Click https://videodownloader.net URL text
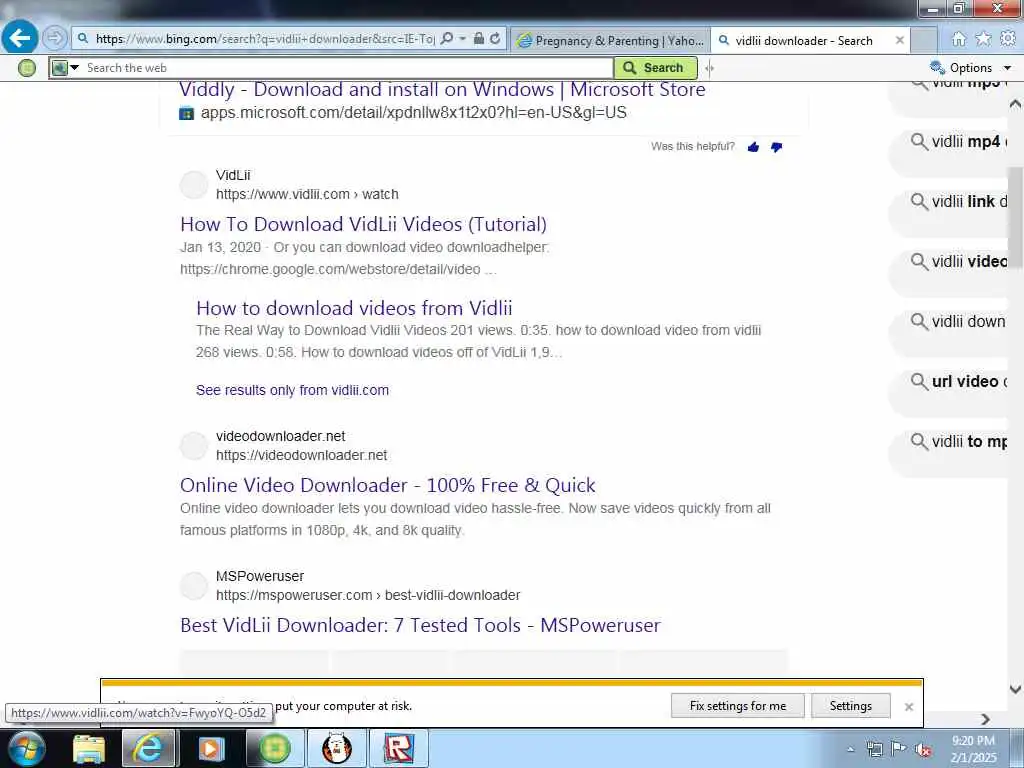Screen dimensions: 1024x768 click(x=301, y=455)
